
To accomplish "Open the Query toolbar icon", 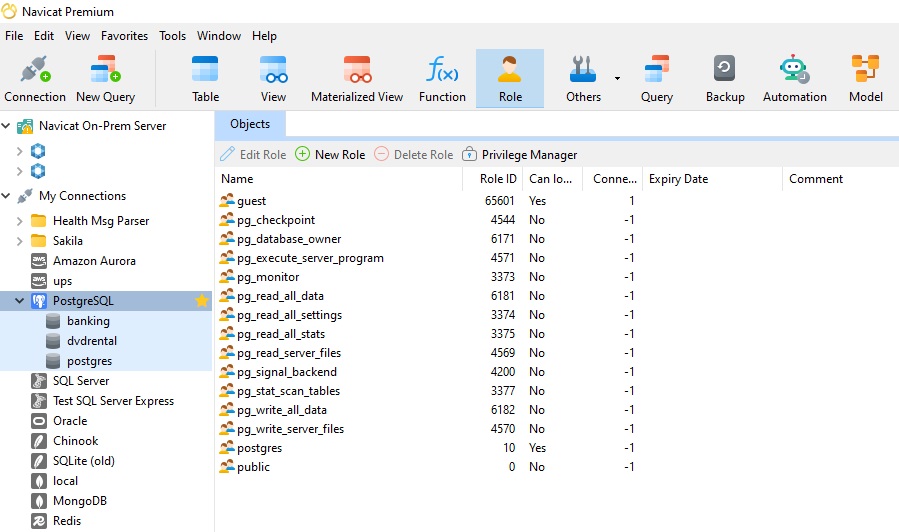I will [x=656, y=79].
